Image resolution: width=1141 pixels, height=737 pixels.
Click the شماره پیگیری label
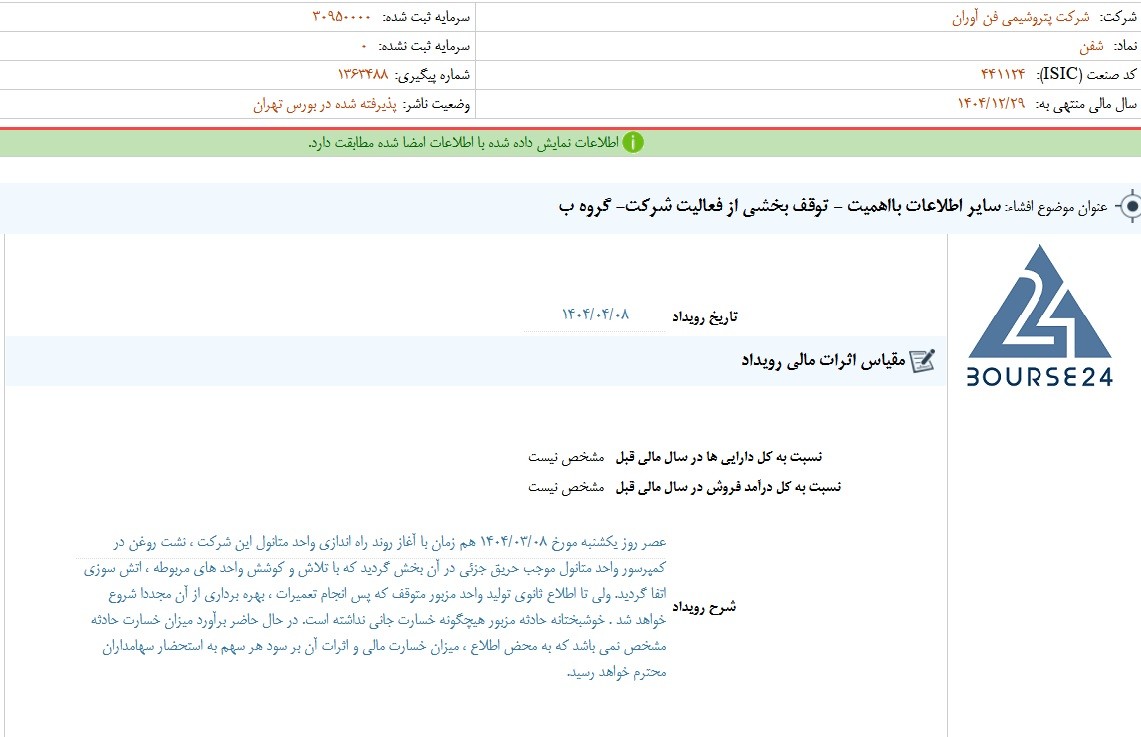tap(432, 75)
